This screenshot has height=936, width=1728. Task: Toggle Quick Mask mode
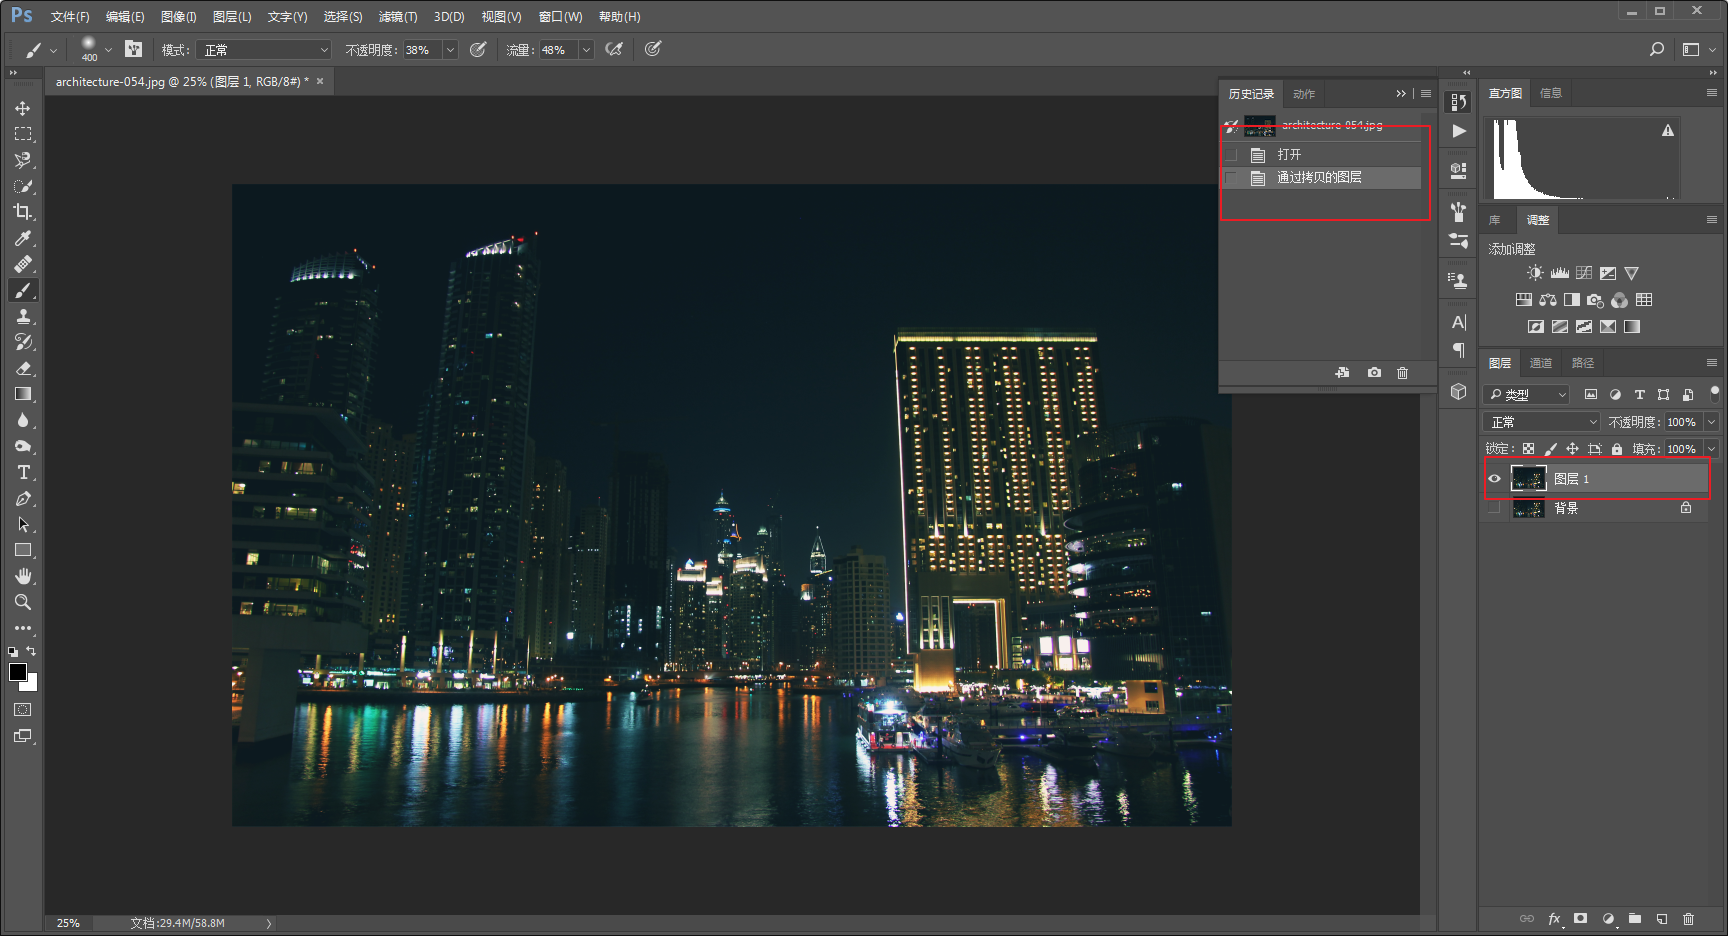(22, 710)
